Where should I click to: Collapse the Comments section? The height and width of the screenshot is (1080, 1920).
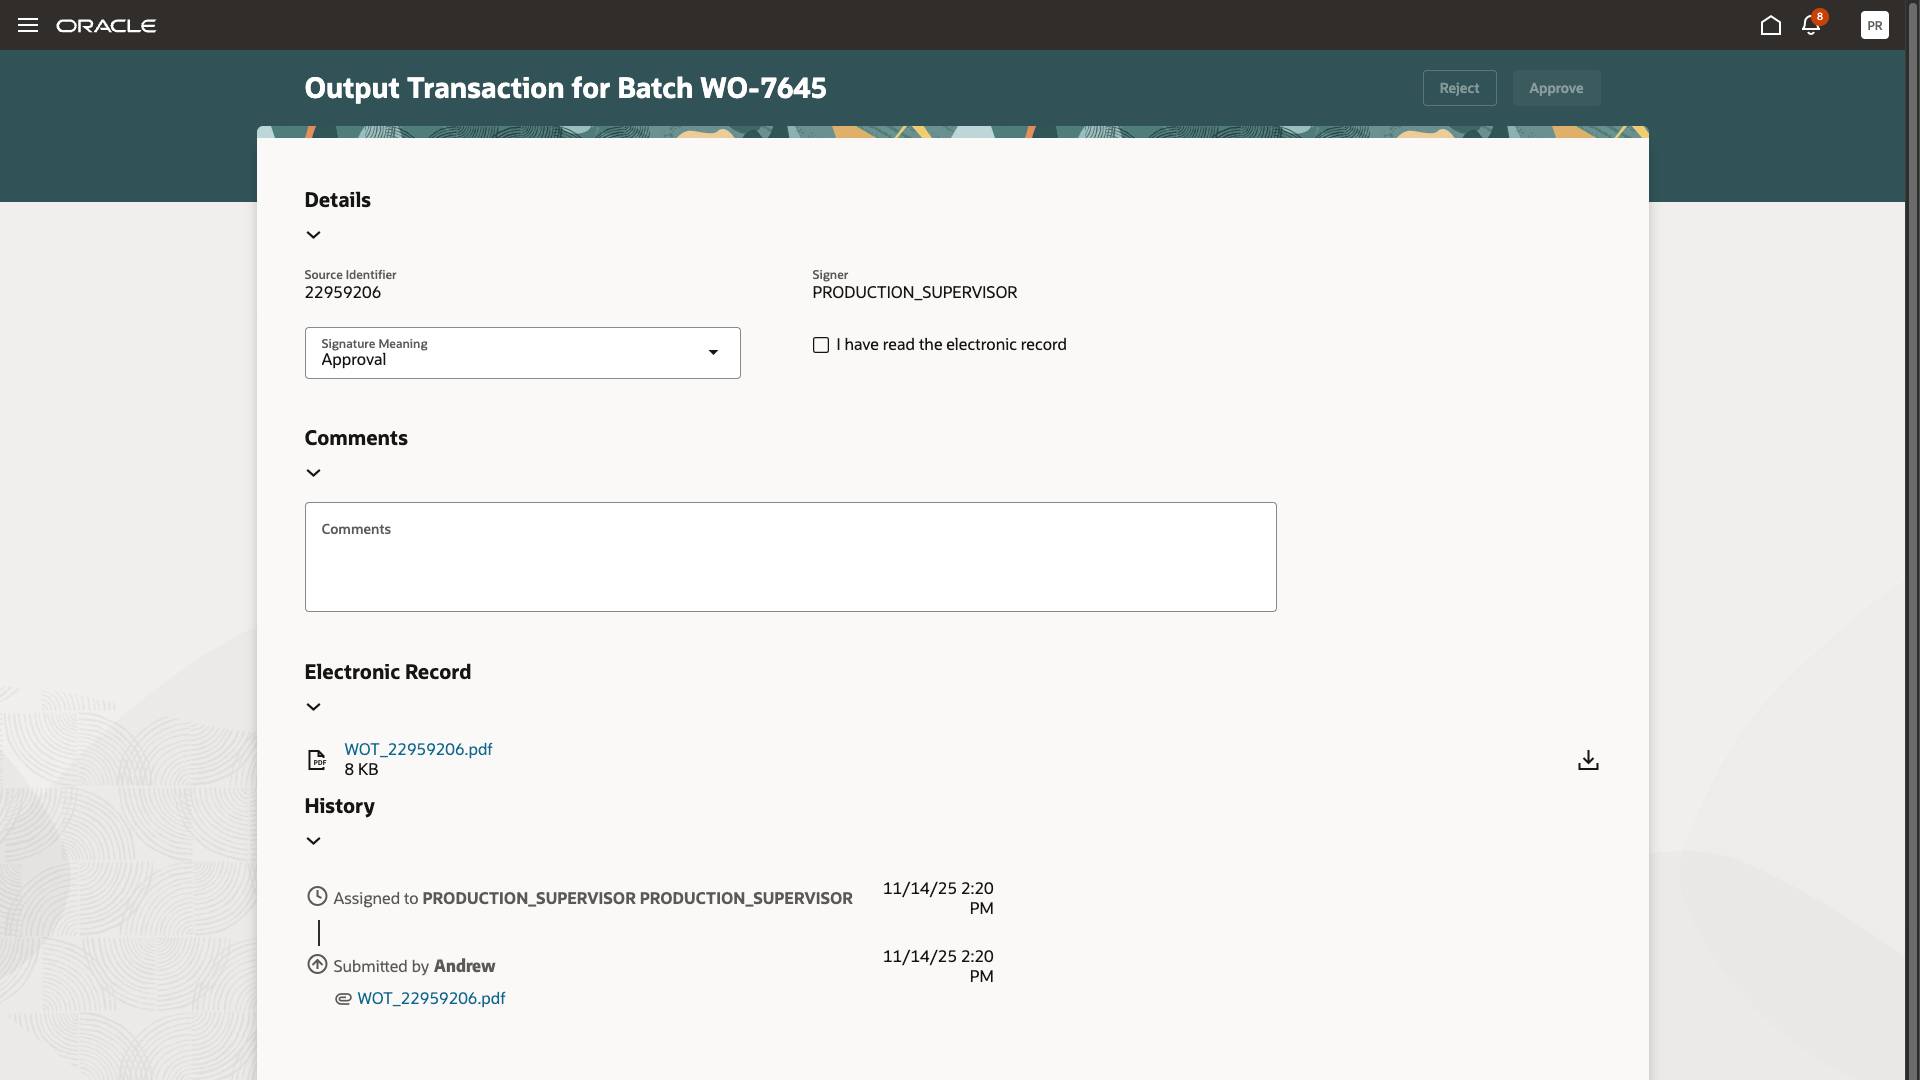click(313, 472)
